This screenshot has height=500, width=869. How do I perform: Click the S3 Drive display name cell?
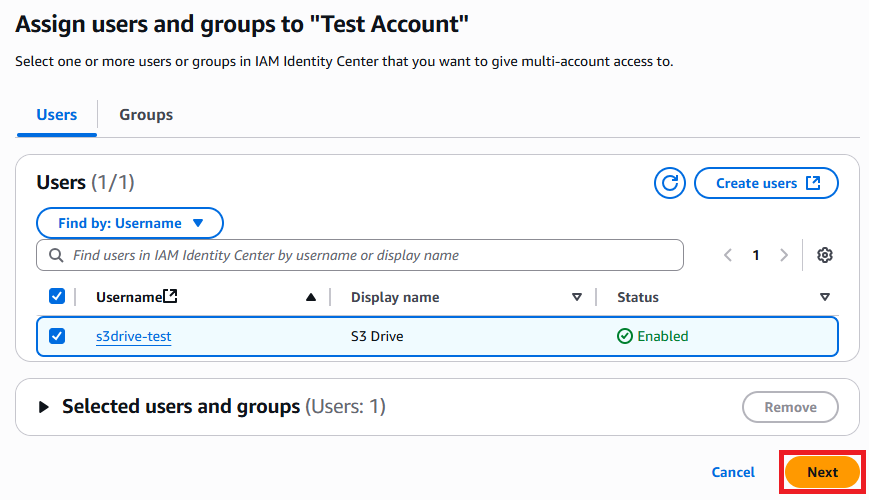(x=377, y=336)
